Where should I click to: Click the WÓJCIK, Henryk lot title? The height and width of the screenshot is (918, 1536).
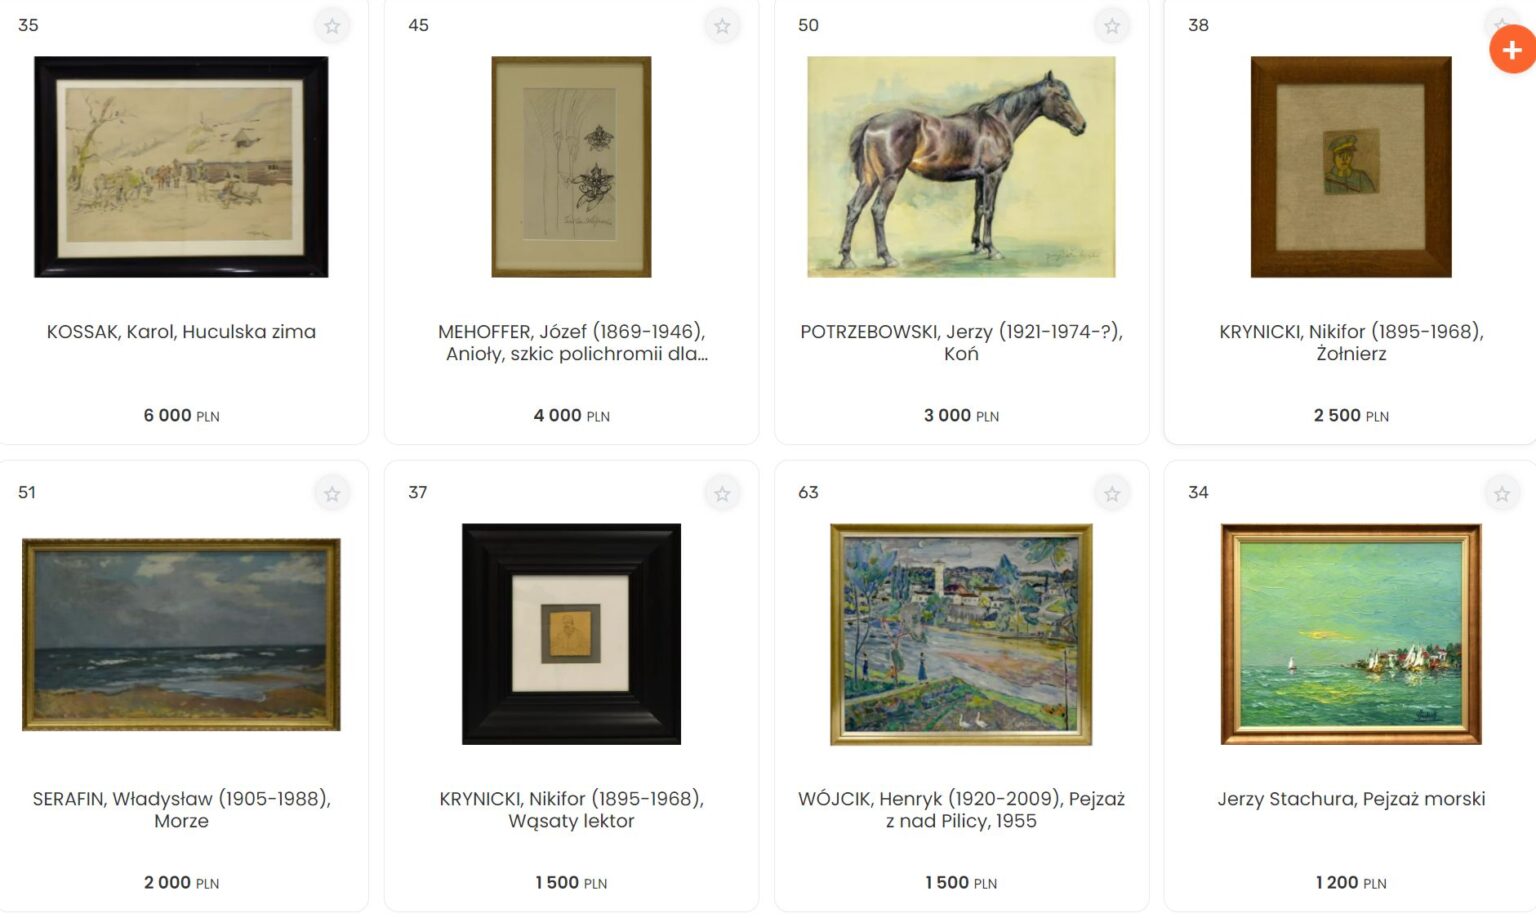[961, 809]
